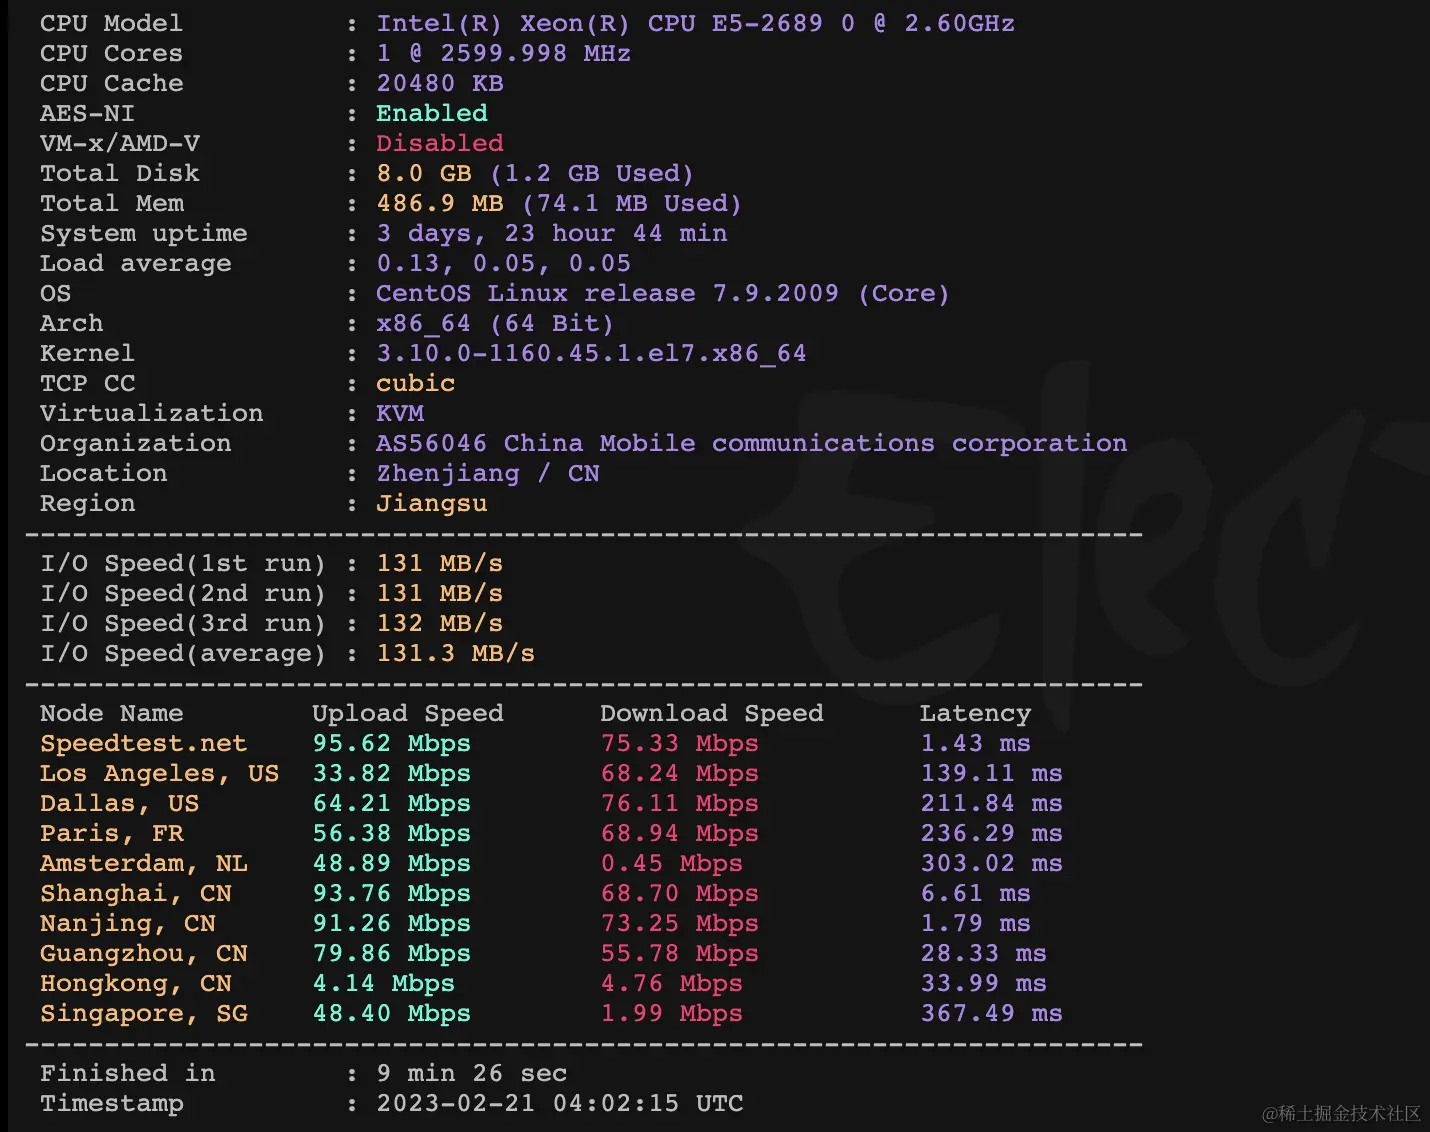1430x1132 pixels.
Task: Select the AES-NI status Enabled
Action: 431,113
